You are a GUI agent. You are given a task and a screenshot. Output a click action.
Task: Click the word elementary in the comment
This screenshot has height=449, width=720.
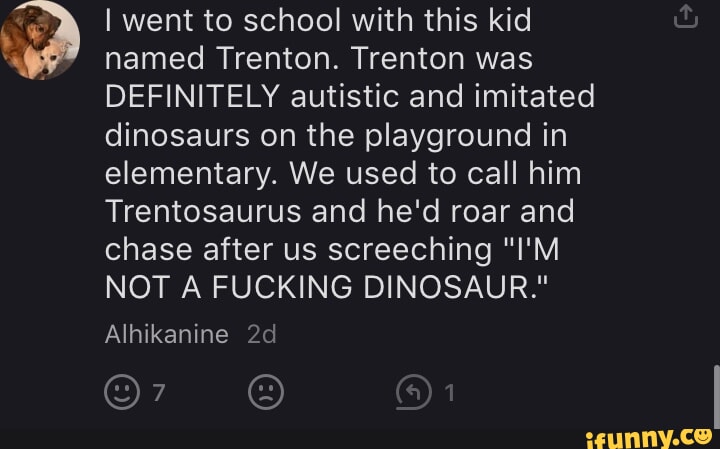tap(190, 174)
